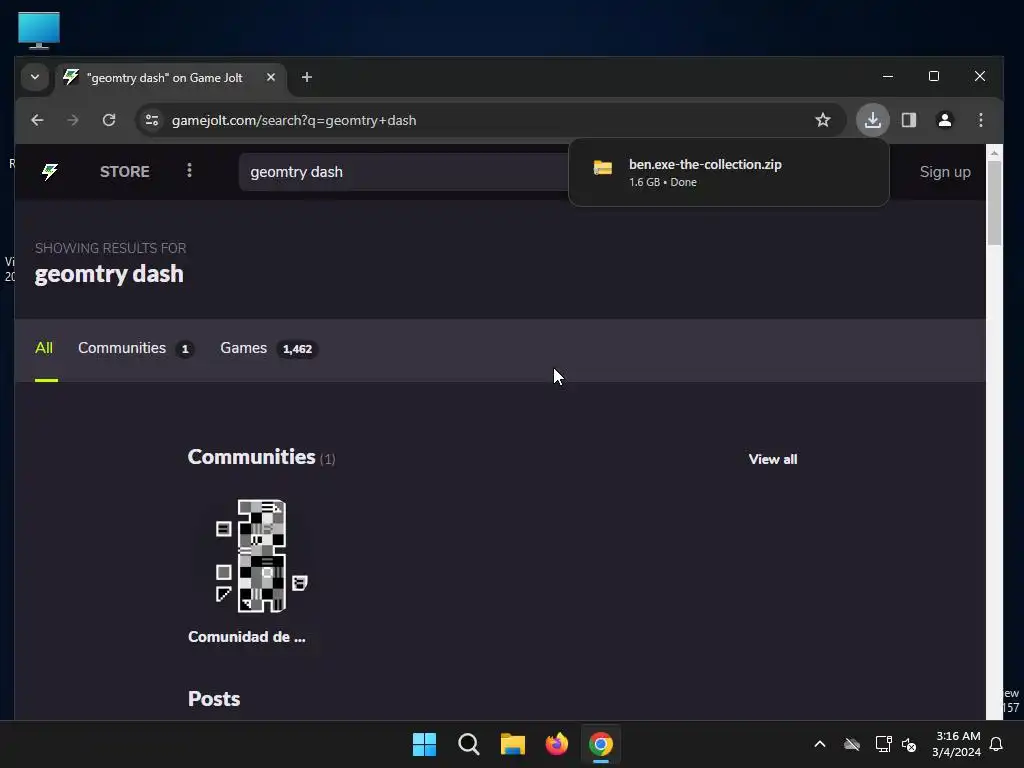Open the STORE link

[124, 172]
